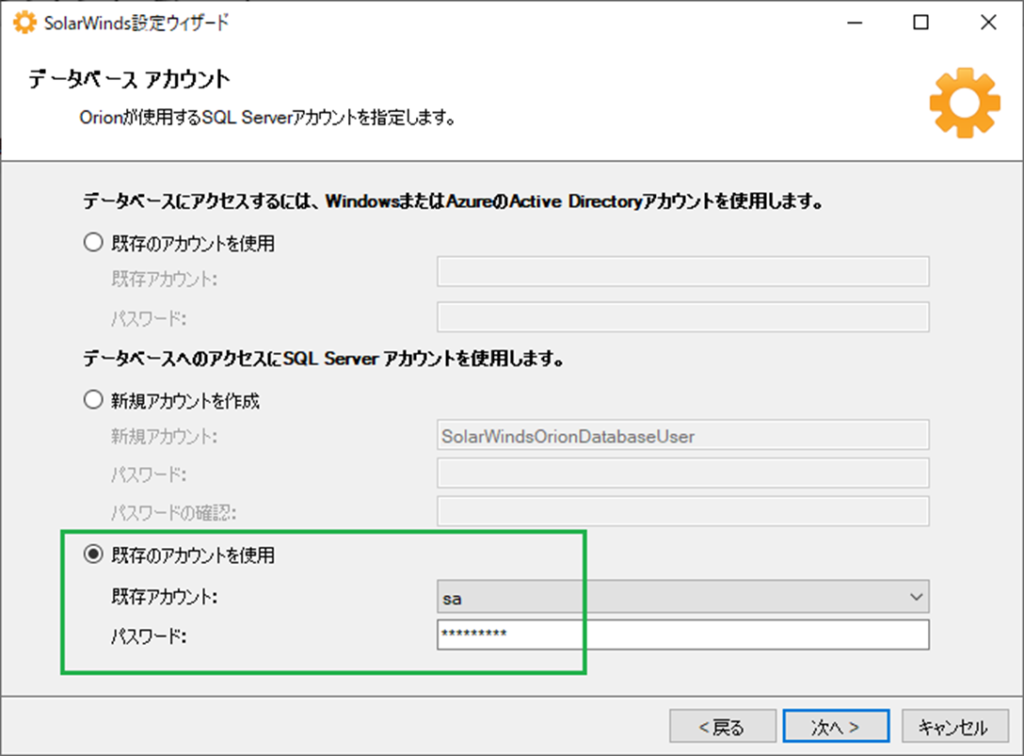Select 新規アカウントを作成 radio button
Screen dimensions: 1024x756
pyautogui.click(x=93, y=400)
